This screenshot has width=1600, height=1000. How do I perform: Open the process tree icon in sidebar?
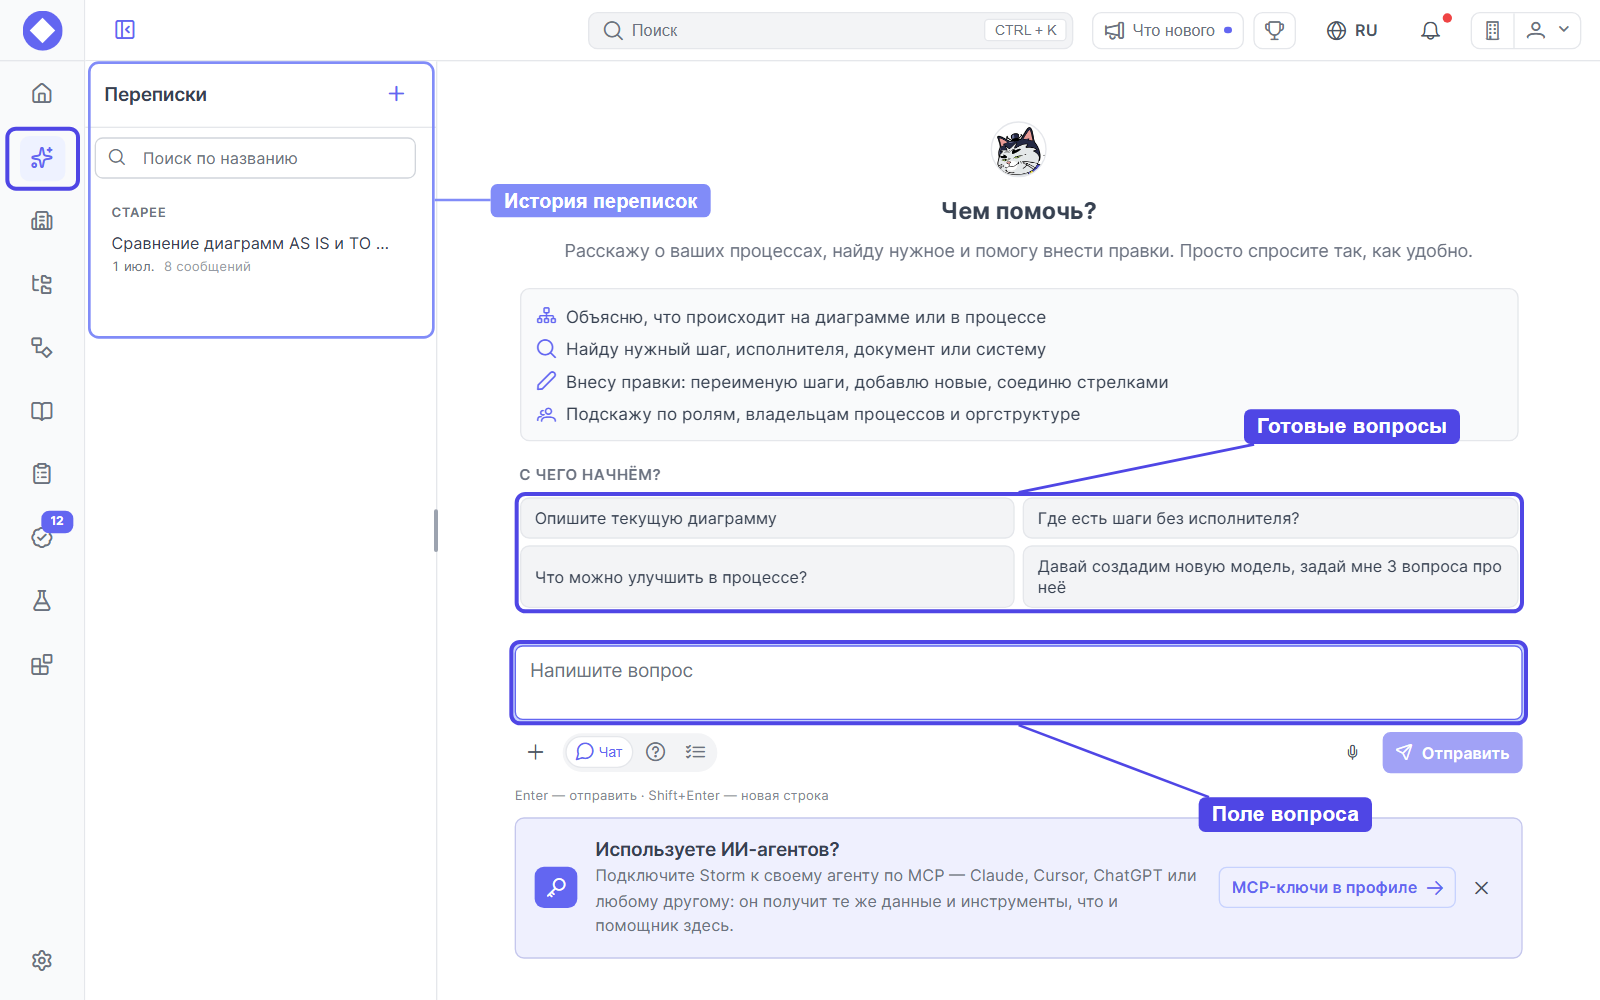42,284
